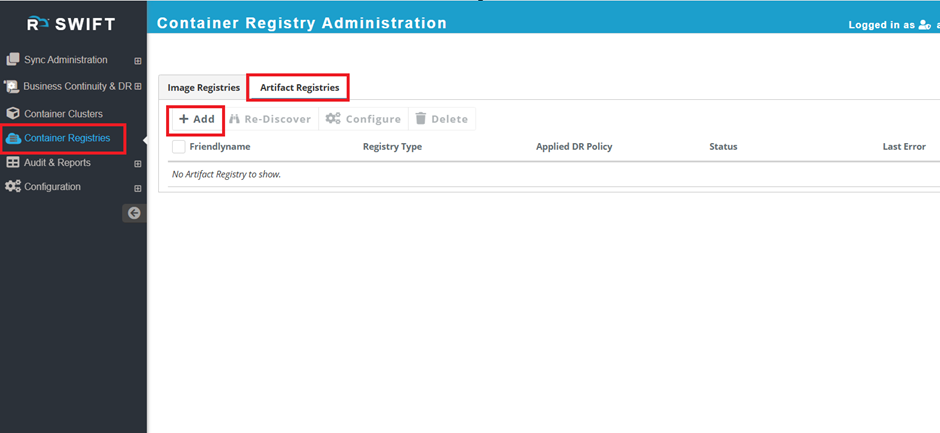The width and height of the screenshot is (940, 433).
Task: Click the Sync Administration stack icon
Action: click(13, 59)
